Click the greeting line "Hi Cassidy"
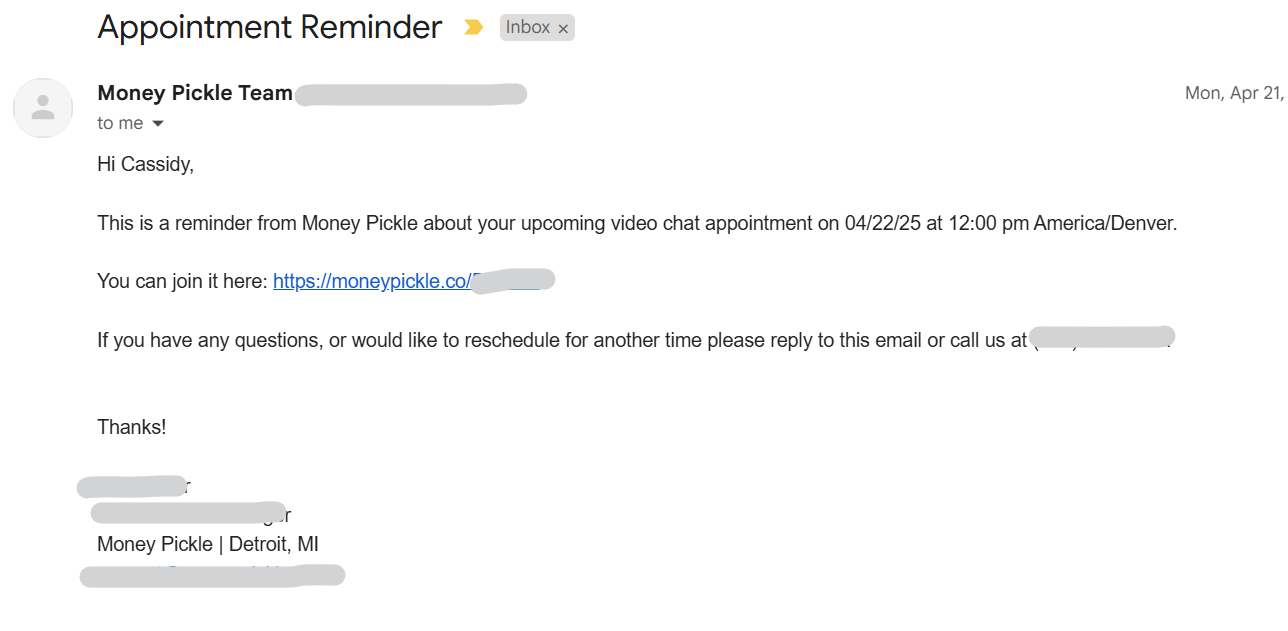Image resolution: width=1288 pixels, height=631 pixels. (x=145, y=163)
